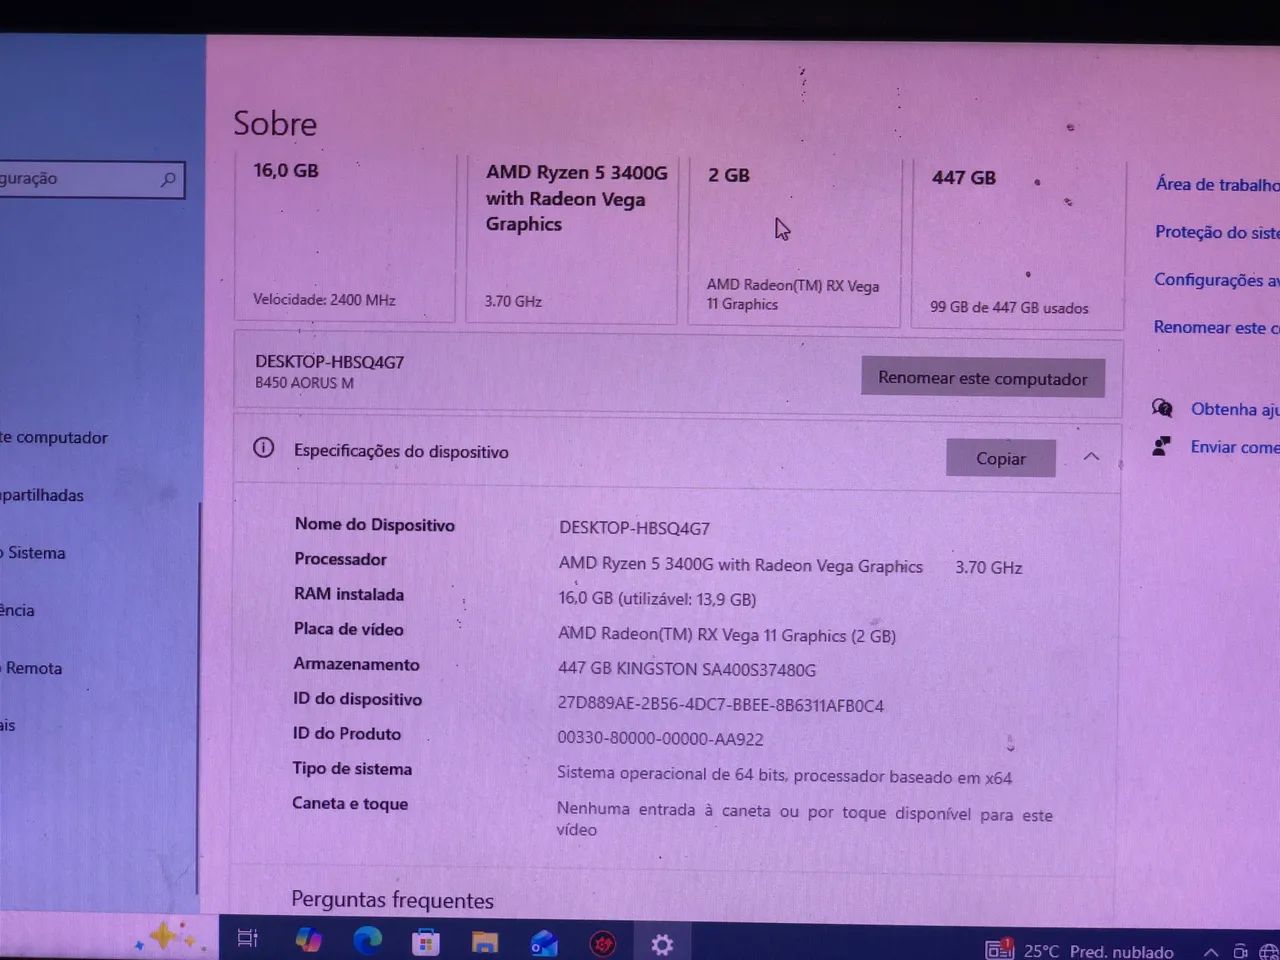
Task: Click the search magnifier in settings box
Action: [x=168, y=179]
